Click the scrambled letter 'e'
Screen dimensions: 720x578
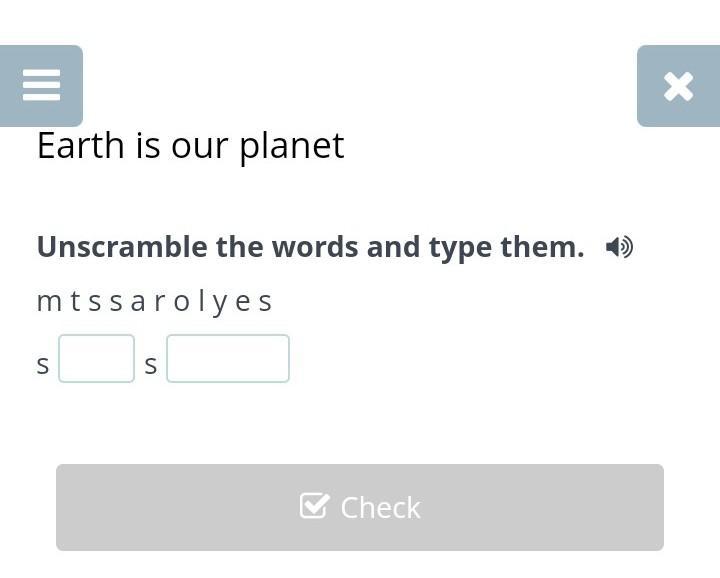click(244, 301)
